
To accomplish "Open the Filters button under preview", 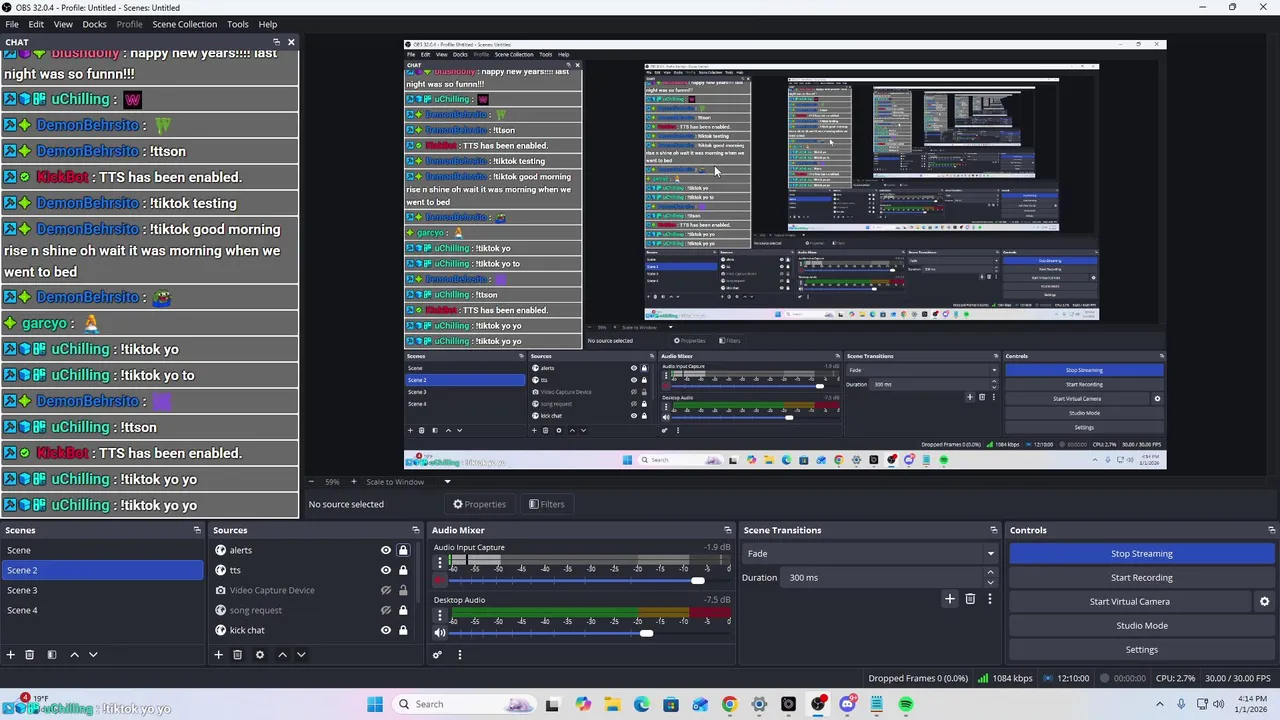I will point(547,504).
